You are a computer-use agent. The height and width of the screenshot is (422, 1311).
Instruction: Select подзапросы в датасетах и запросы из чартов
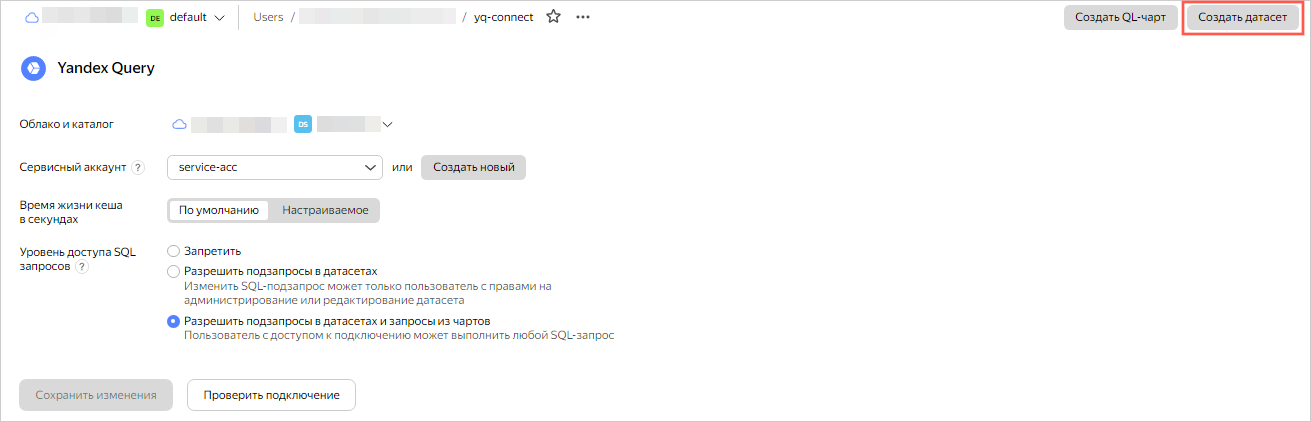click(174, 321)
